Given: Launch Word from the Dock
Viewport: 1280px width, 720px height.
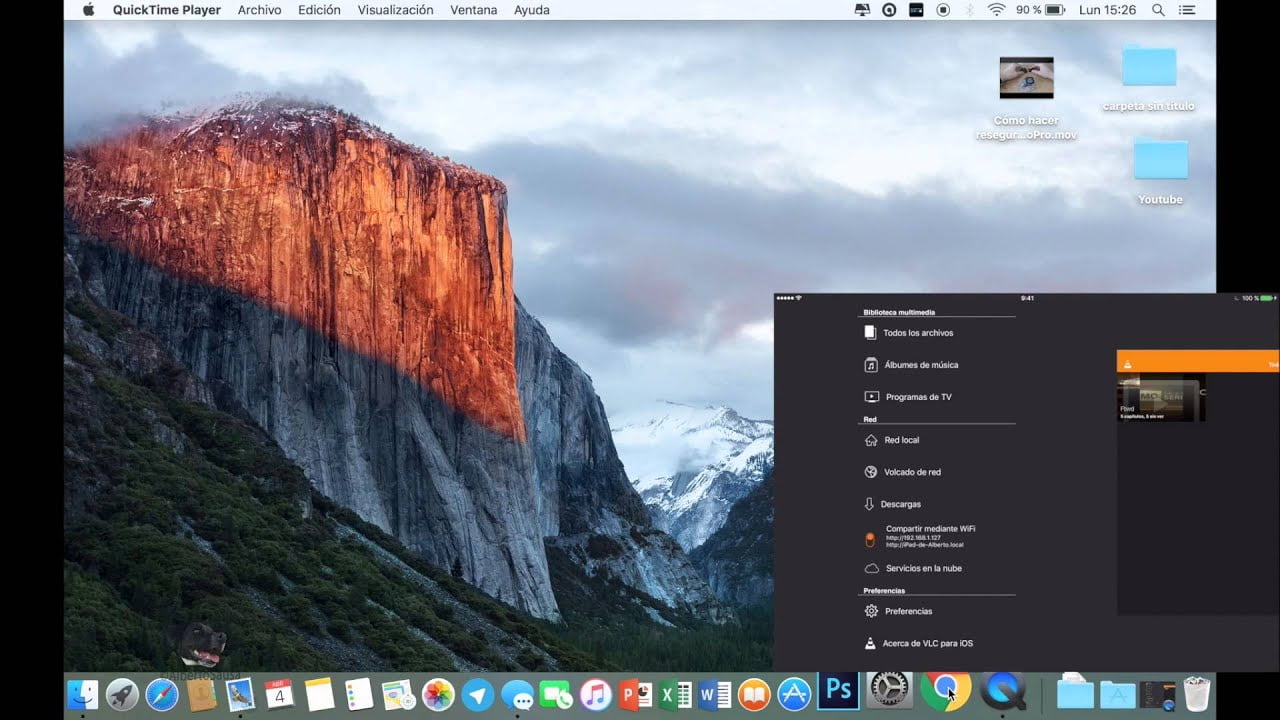Looking at the screenshot, I should tap(714, 693).
